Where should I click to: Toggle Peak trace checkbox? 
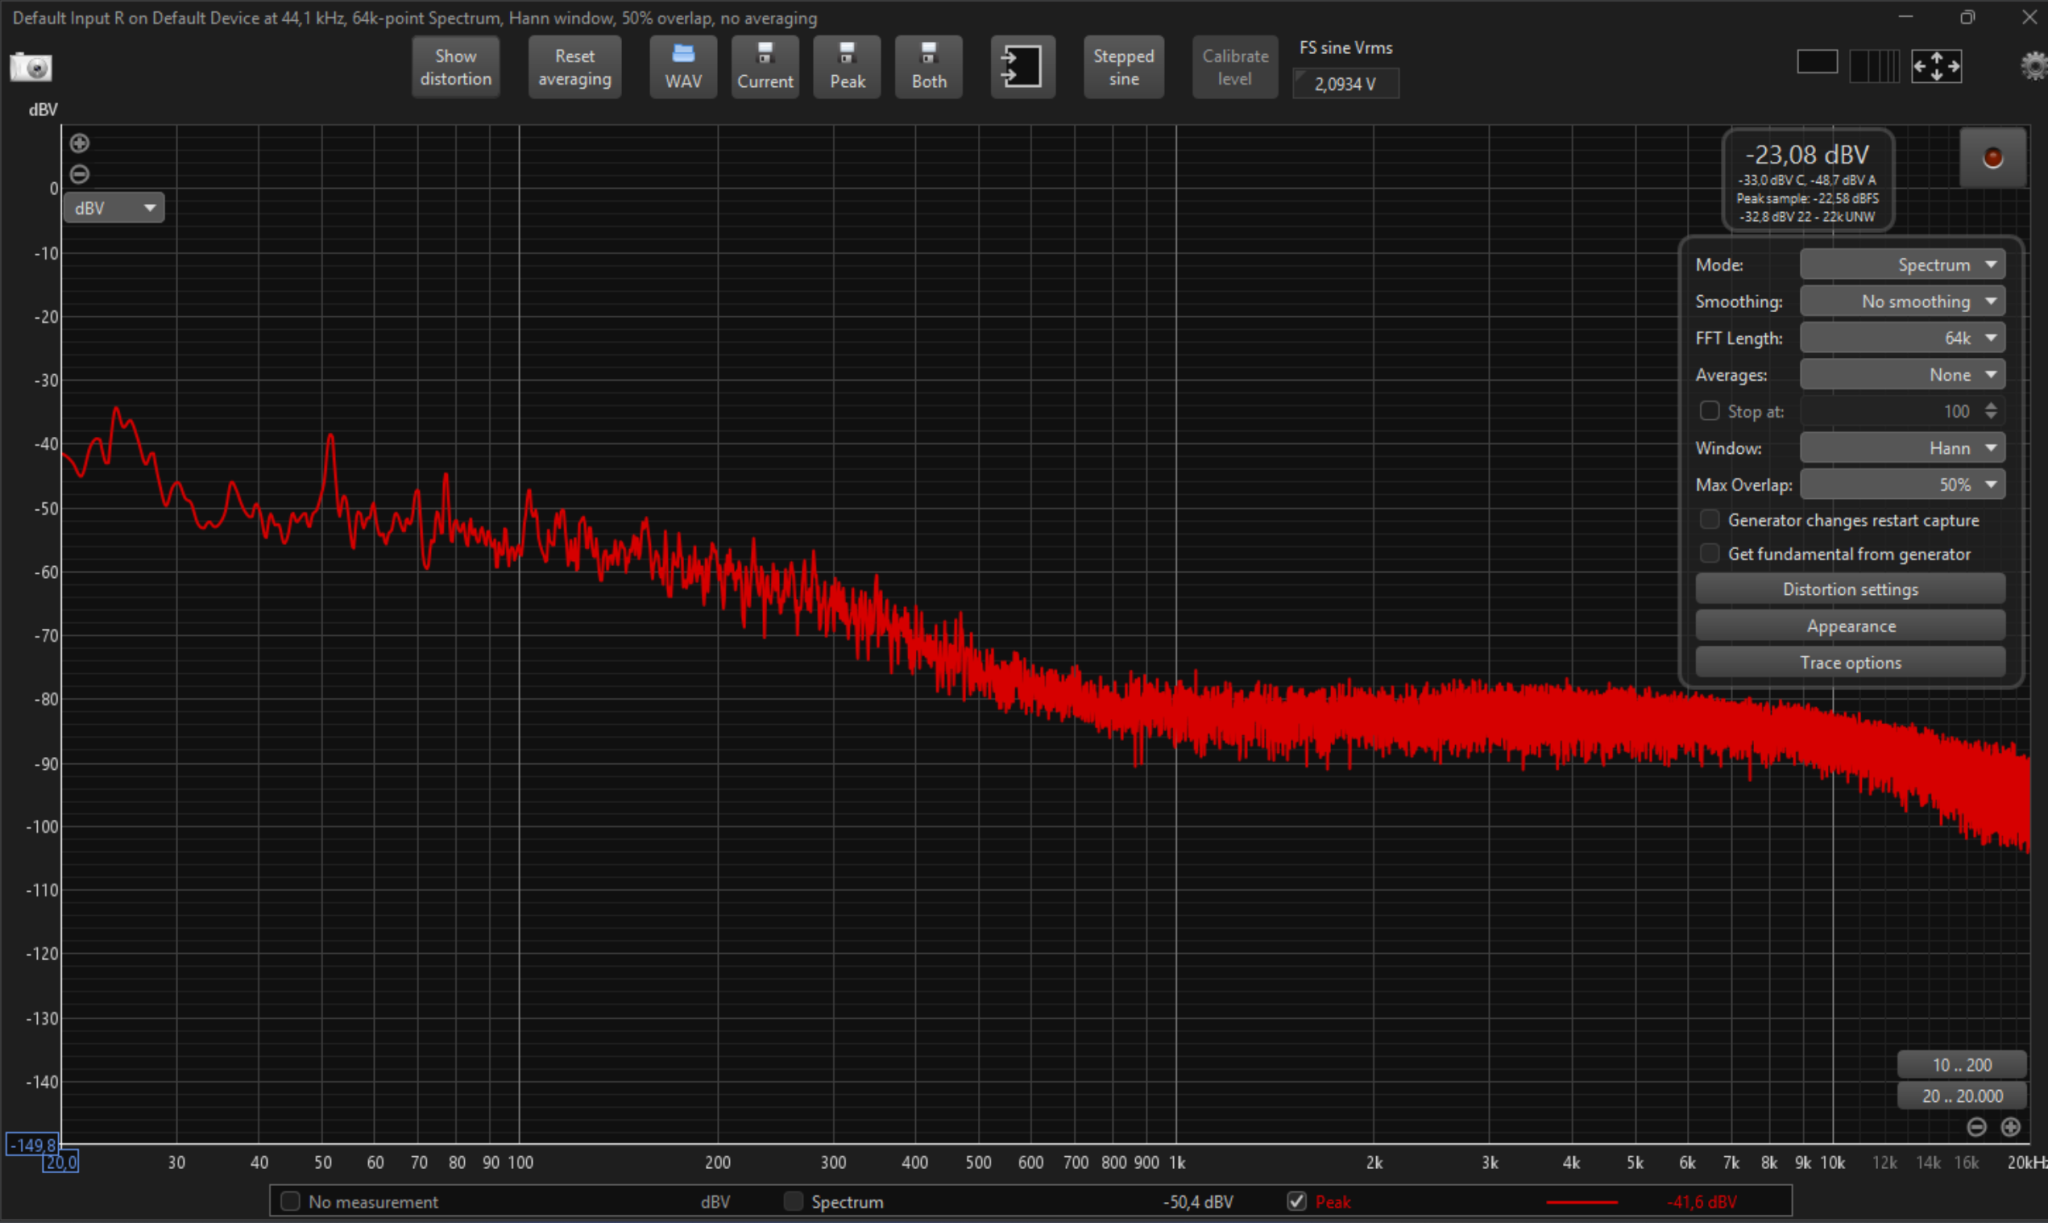pyautogui.click(x=1297, y=1201)
